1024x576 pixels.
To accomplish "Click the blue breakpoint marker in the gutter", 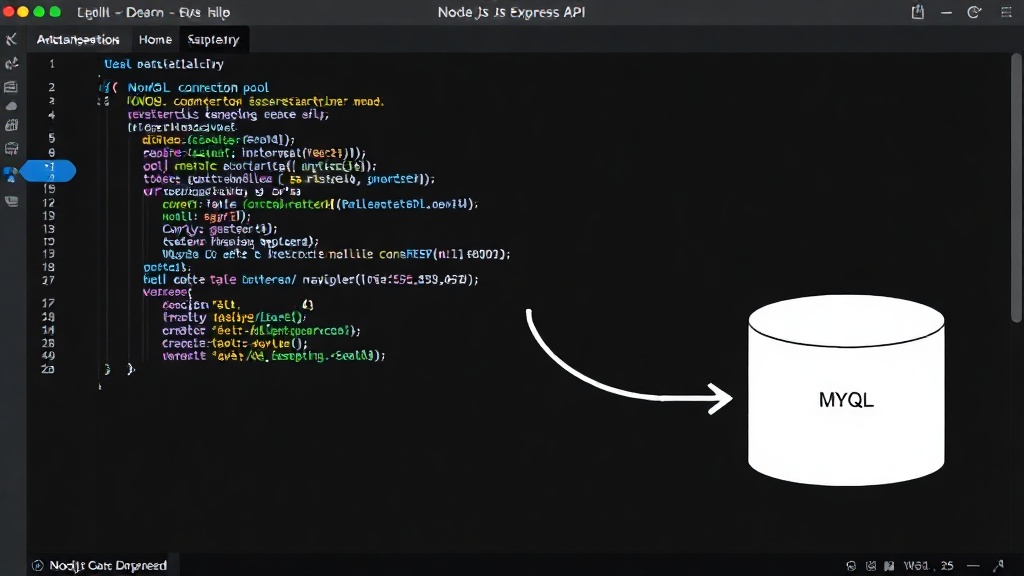I will click(x=48, y=171).
